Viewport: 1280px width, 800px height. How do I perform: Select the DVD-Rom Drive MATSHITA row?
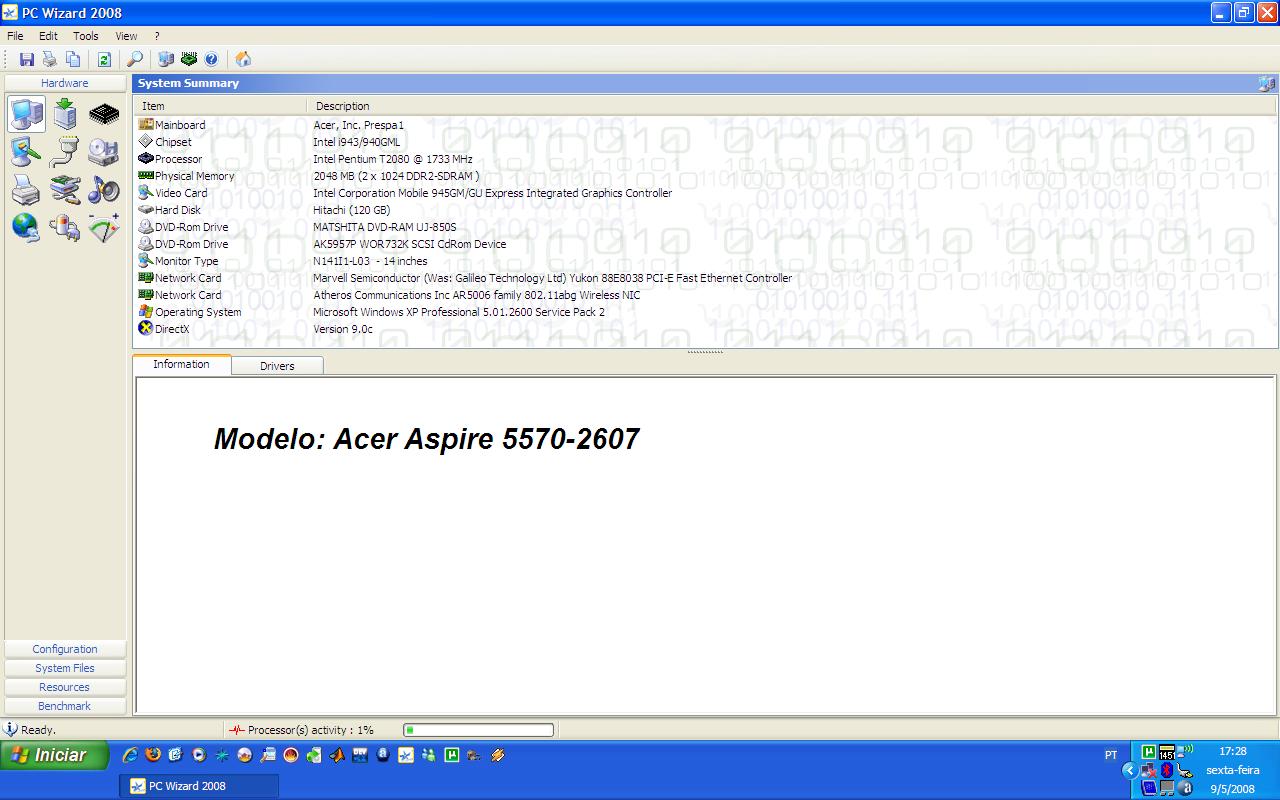pos(705,227)
